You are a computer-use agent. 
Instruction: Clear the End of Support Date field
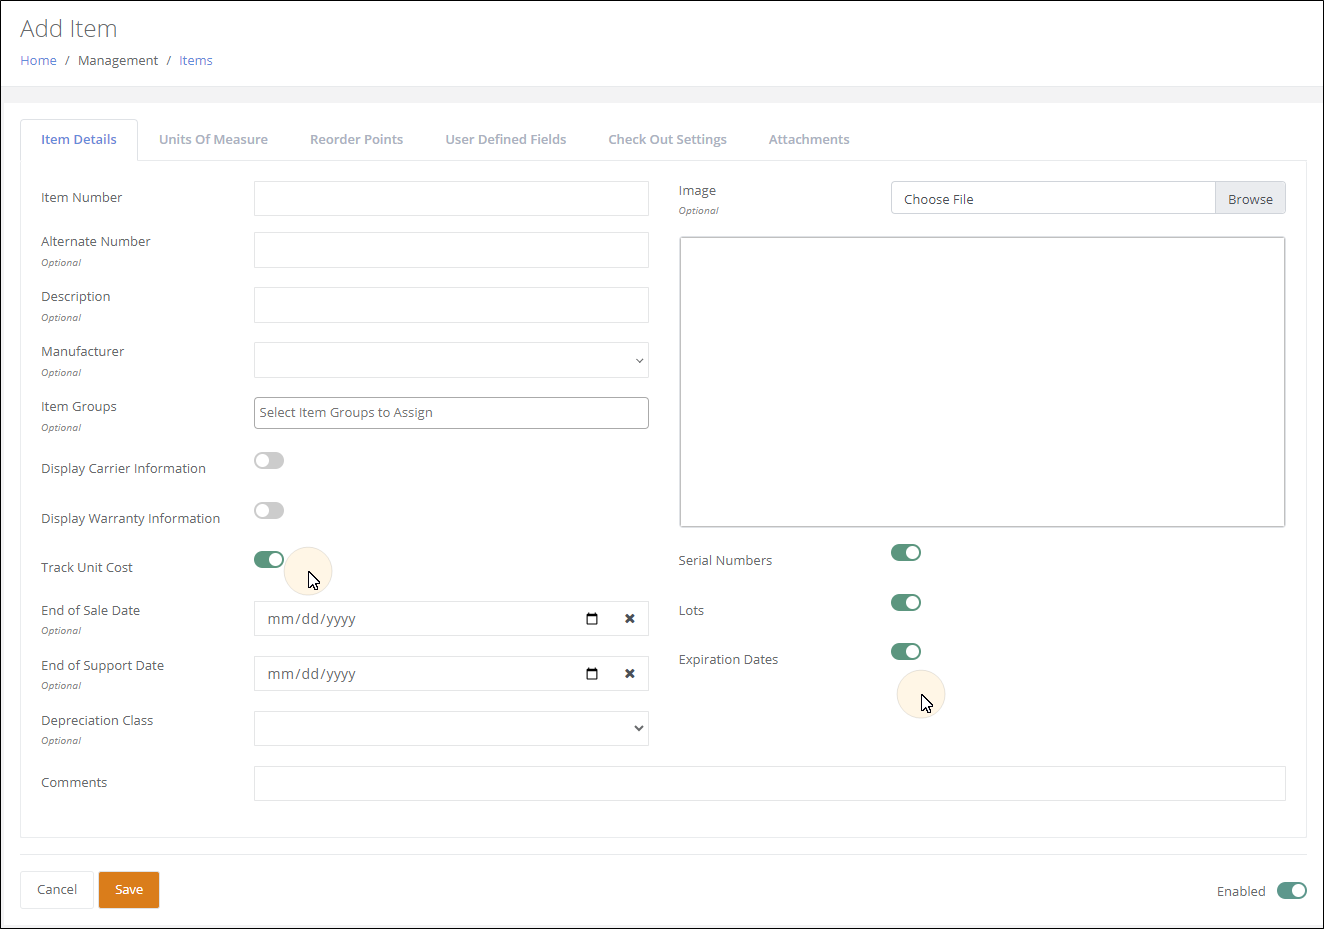(x=630, y=674)
